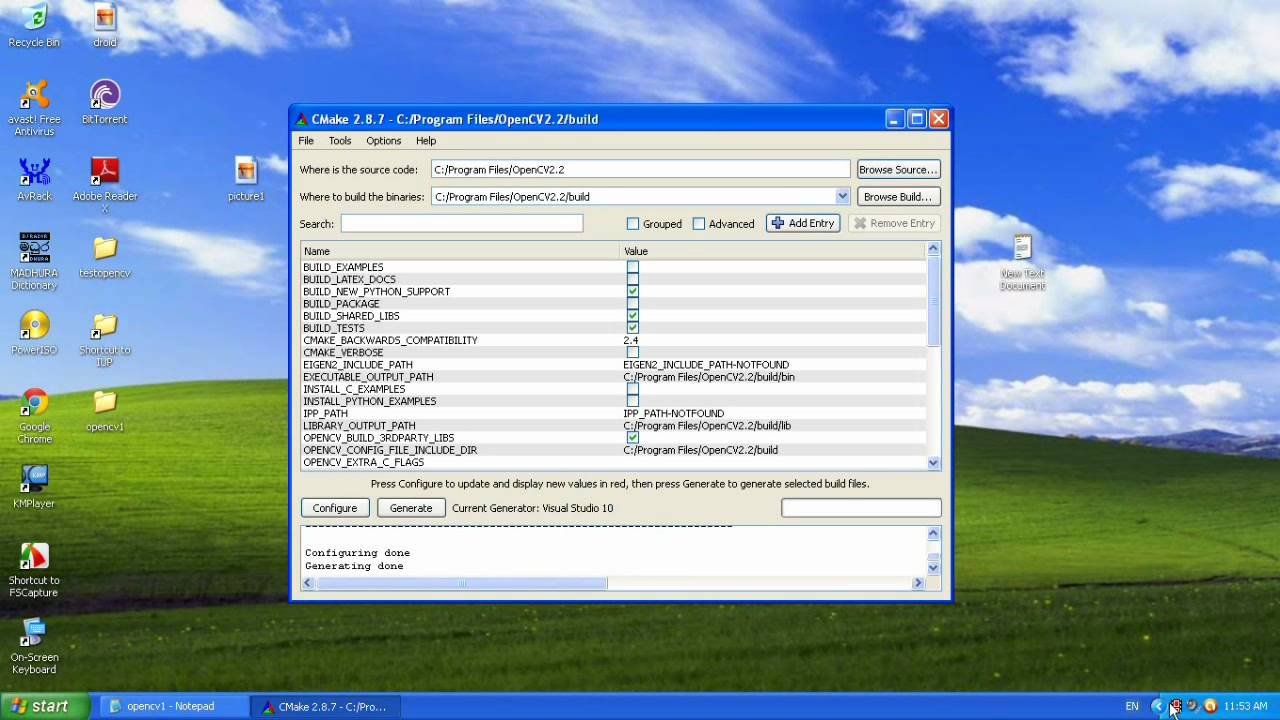Select the picture1 desktop file
Image resolution: width=1280 pixels, height=720 pixels.
[246, 179]
